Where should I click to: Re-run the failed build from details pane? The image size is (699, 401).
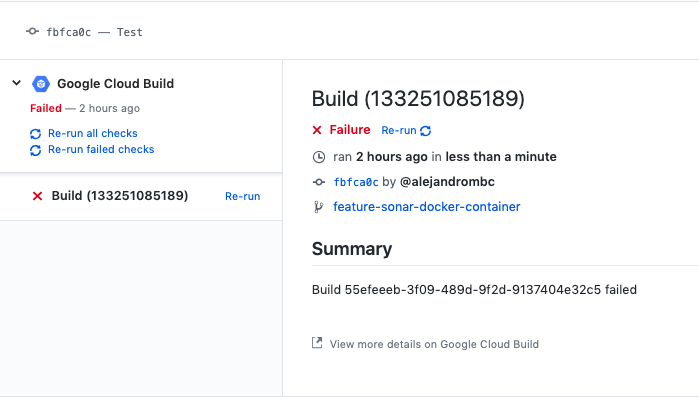tap(399, 131)
